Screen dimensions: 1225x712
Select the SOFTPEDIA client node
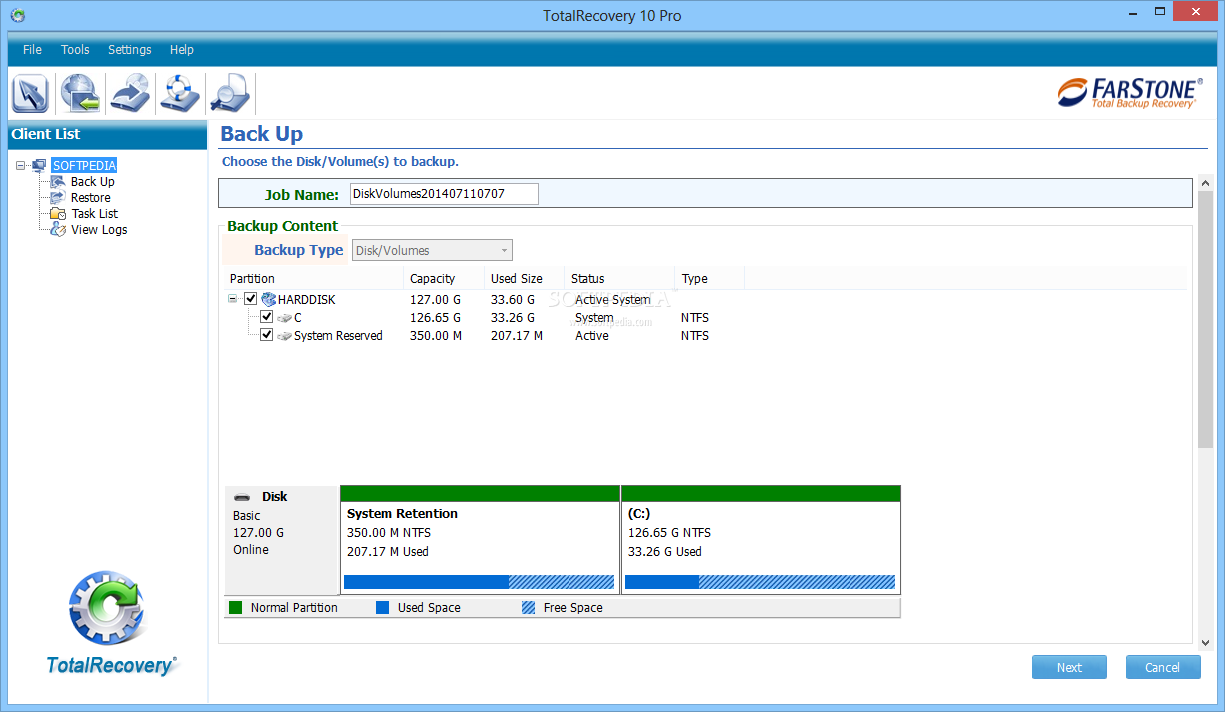point(84,166)
